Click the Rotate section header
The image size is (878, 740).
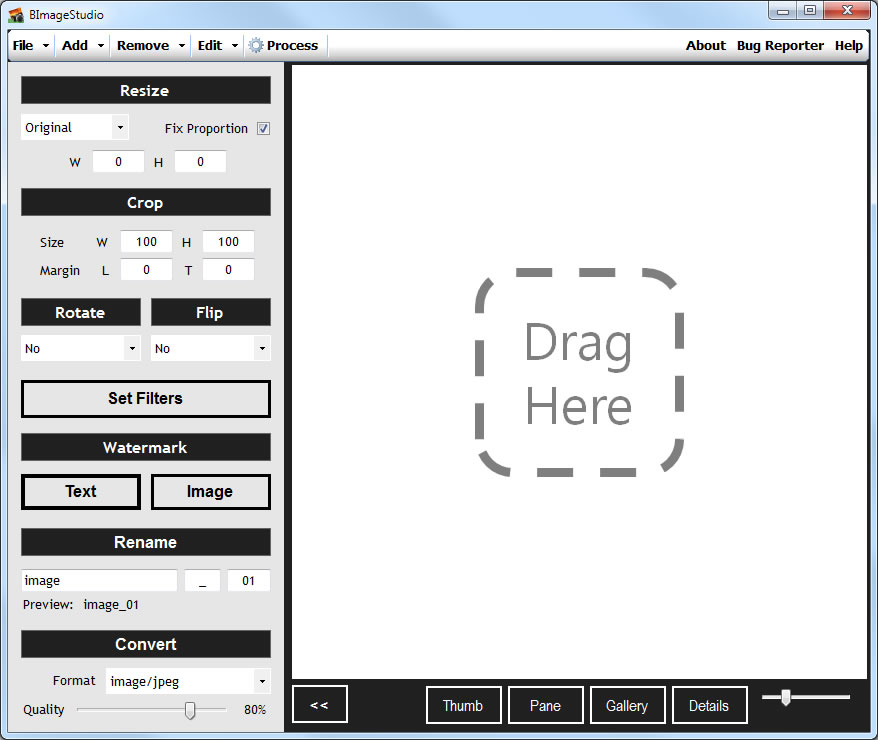pyautogui.click(x=81, y=312)
